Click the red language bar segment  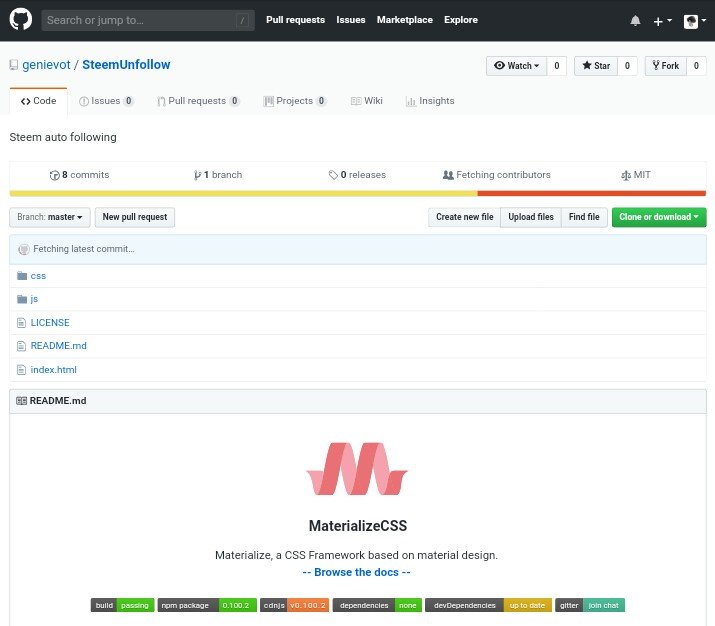[592, 194]
